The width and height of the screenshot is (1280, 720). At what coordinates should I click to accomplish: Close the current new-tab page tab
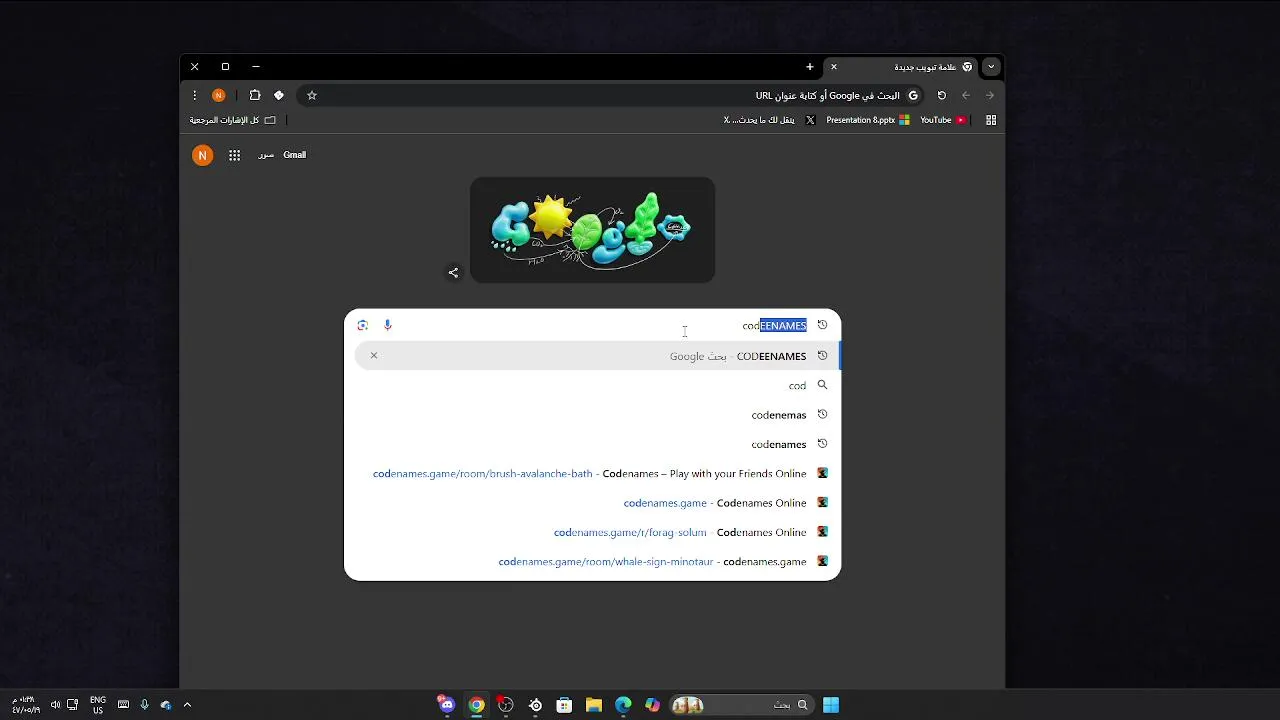tap(834, 67)
